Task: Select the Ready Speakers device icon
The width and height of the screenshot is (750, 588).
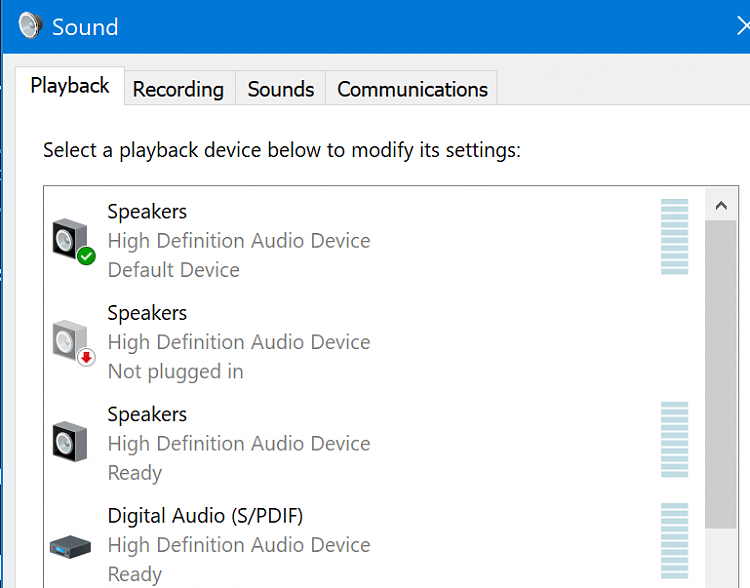Action: (70, 441)
